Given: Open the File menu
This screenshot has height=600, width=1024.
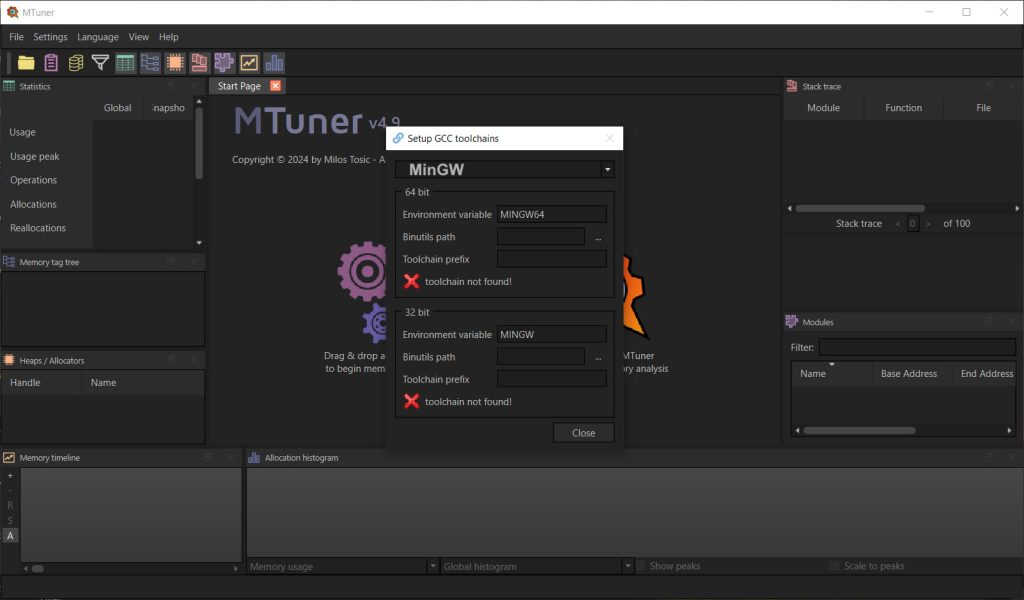Looking at the screenshot, I should [16, 37].
